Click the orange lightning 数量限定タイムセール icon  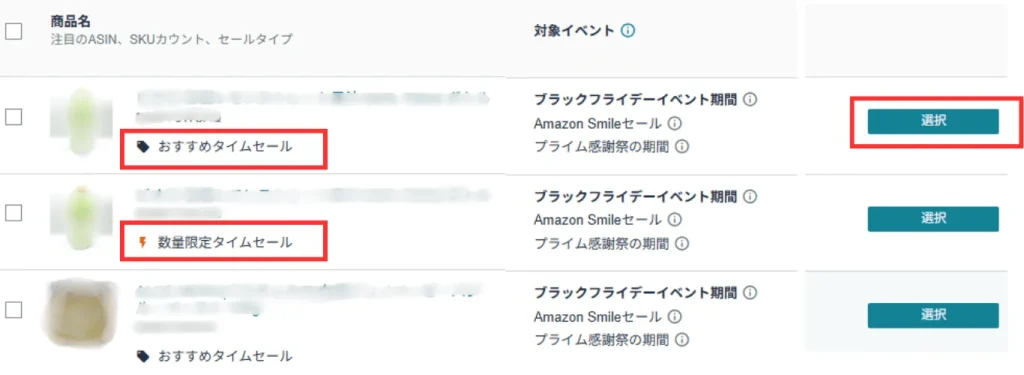click(x=143, y=243)
